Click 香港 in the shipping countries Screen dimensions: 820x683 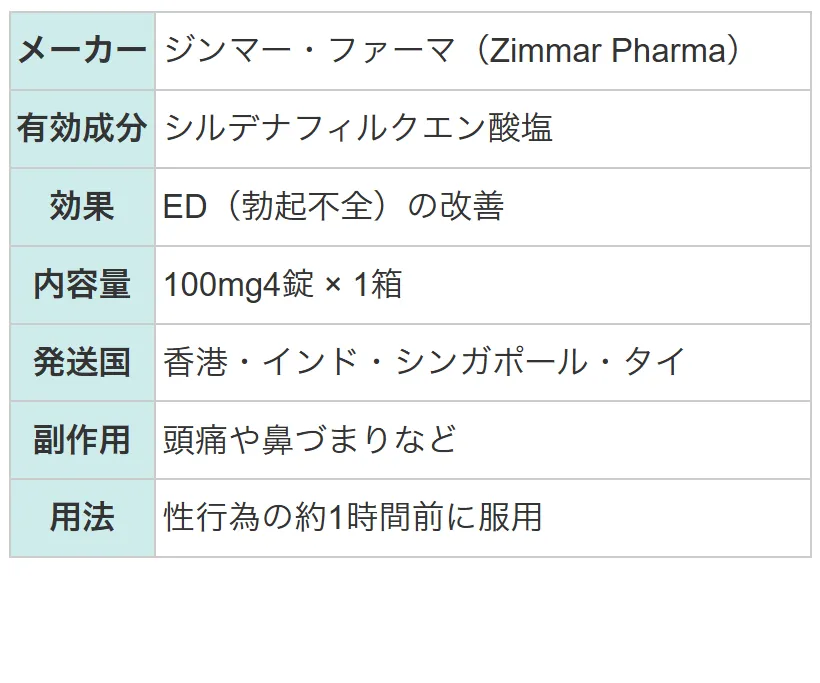[196, 362]
